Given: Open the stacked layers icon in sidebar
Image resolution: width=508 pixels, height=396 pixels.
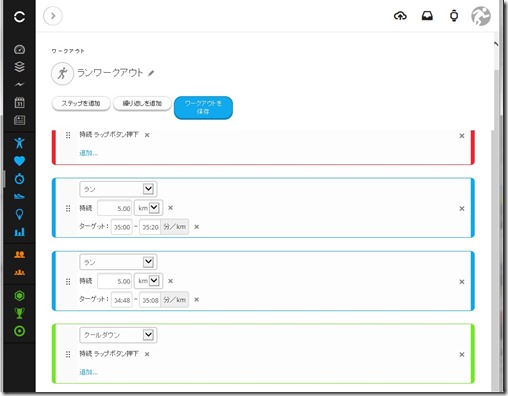Looking at the screenshot, I should [x=19, y=67].
